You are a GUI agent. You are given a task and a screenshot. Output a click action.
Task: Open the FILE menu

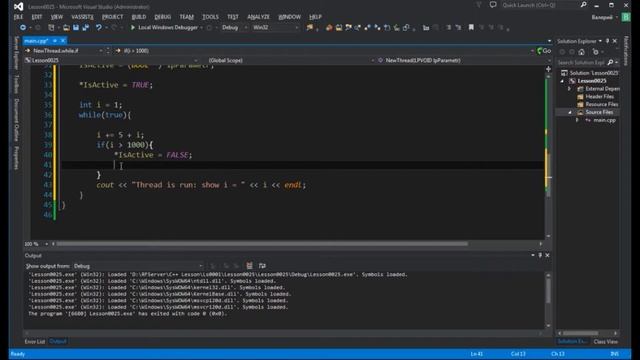coord(18,17)
